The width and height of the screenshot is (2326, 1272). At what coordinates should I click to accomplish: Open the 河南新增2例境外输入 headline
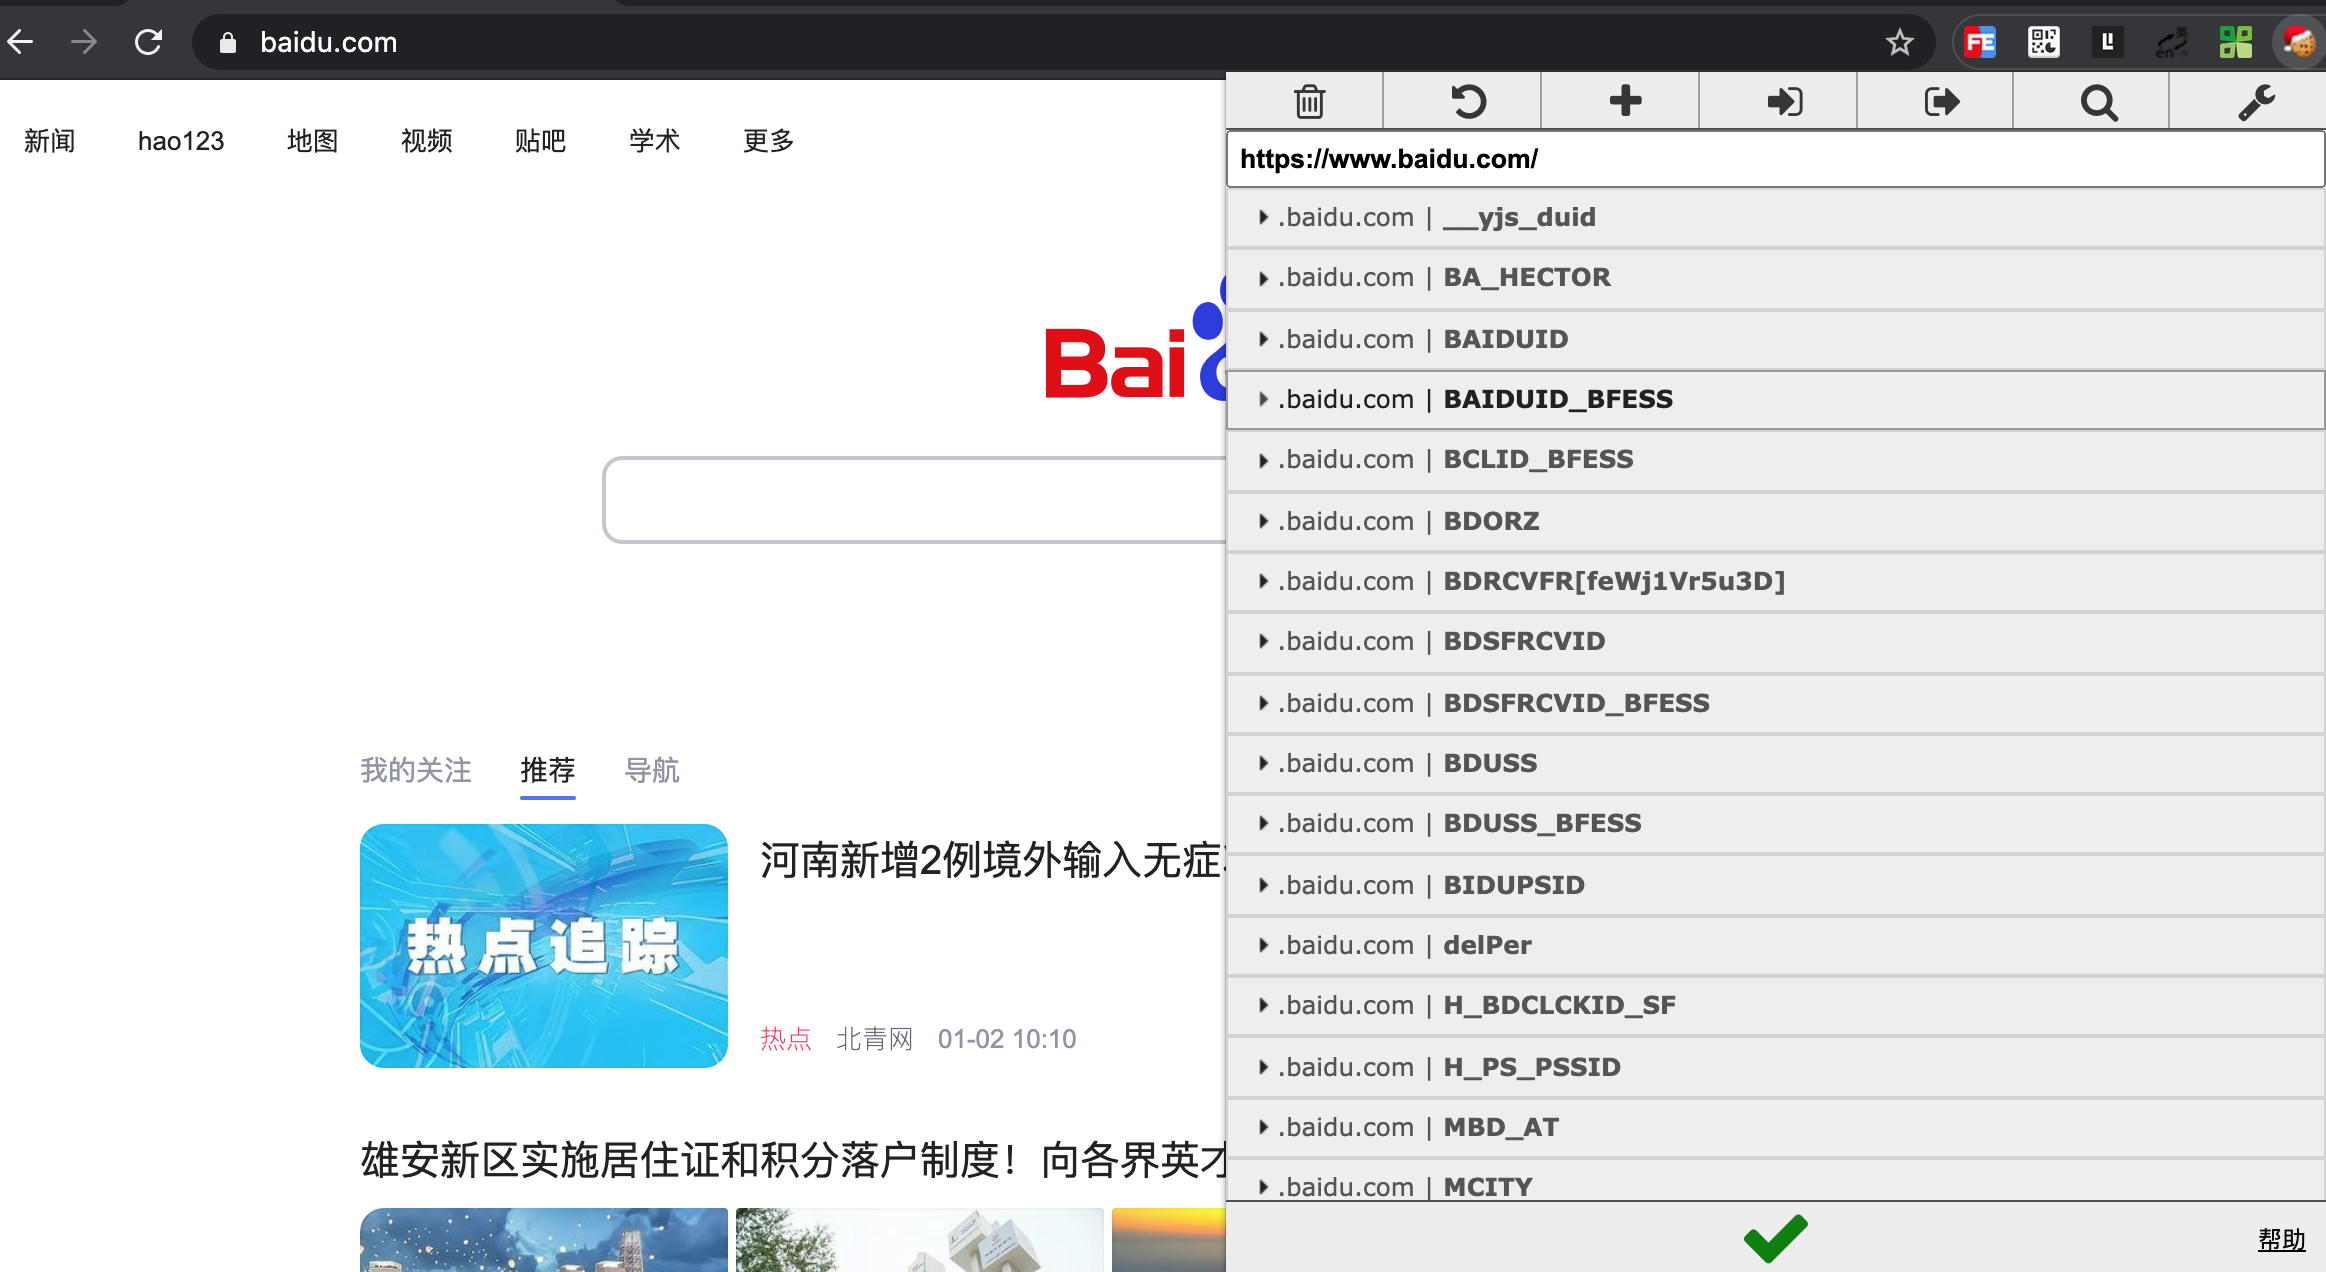coord(992,860)
